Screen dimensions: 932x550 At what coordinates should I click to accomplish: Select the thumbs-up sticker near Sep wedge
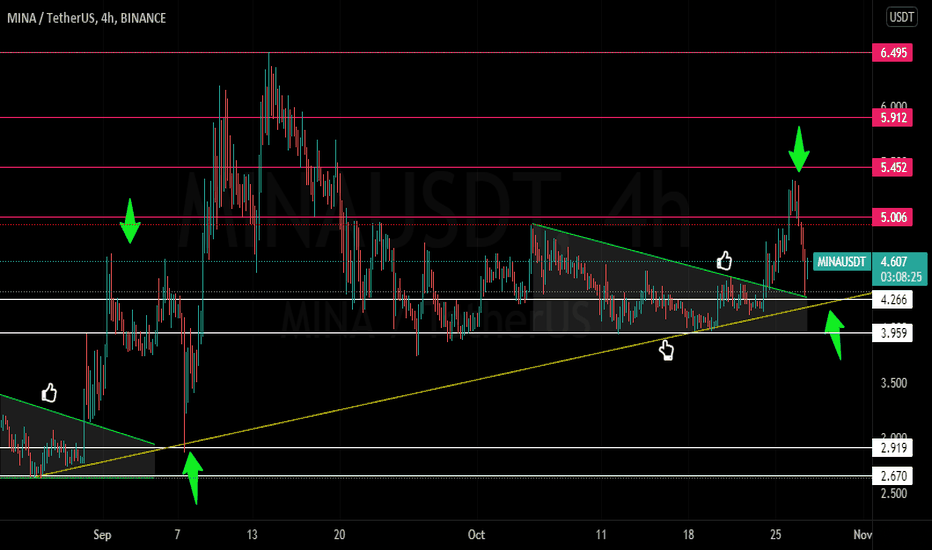49,392
